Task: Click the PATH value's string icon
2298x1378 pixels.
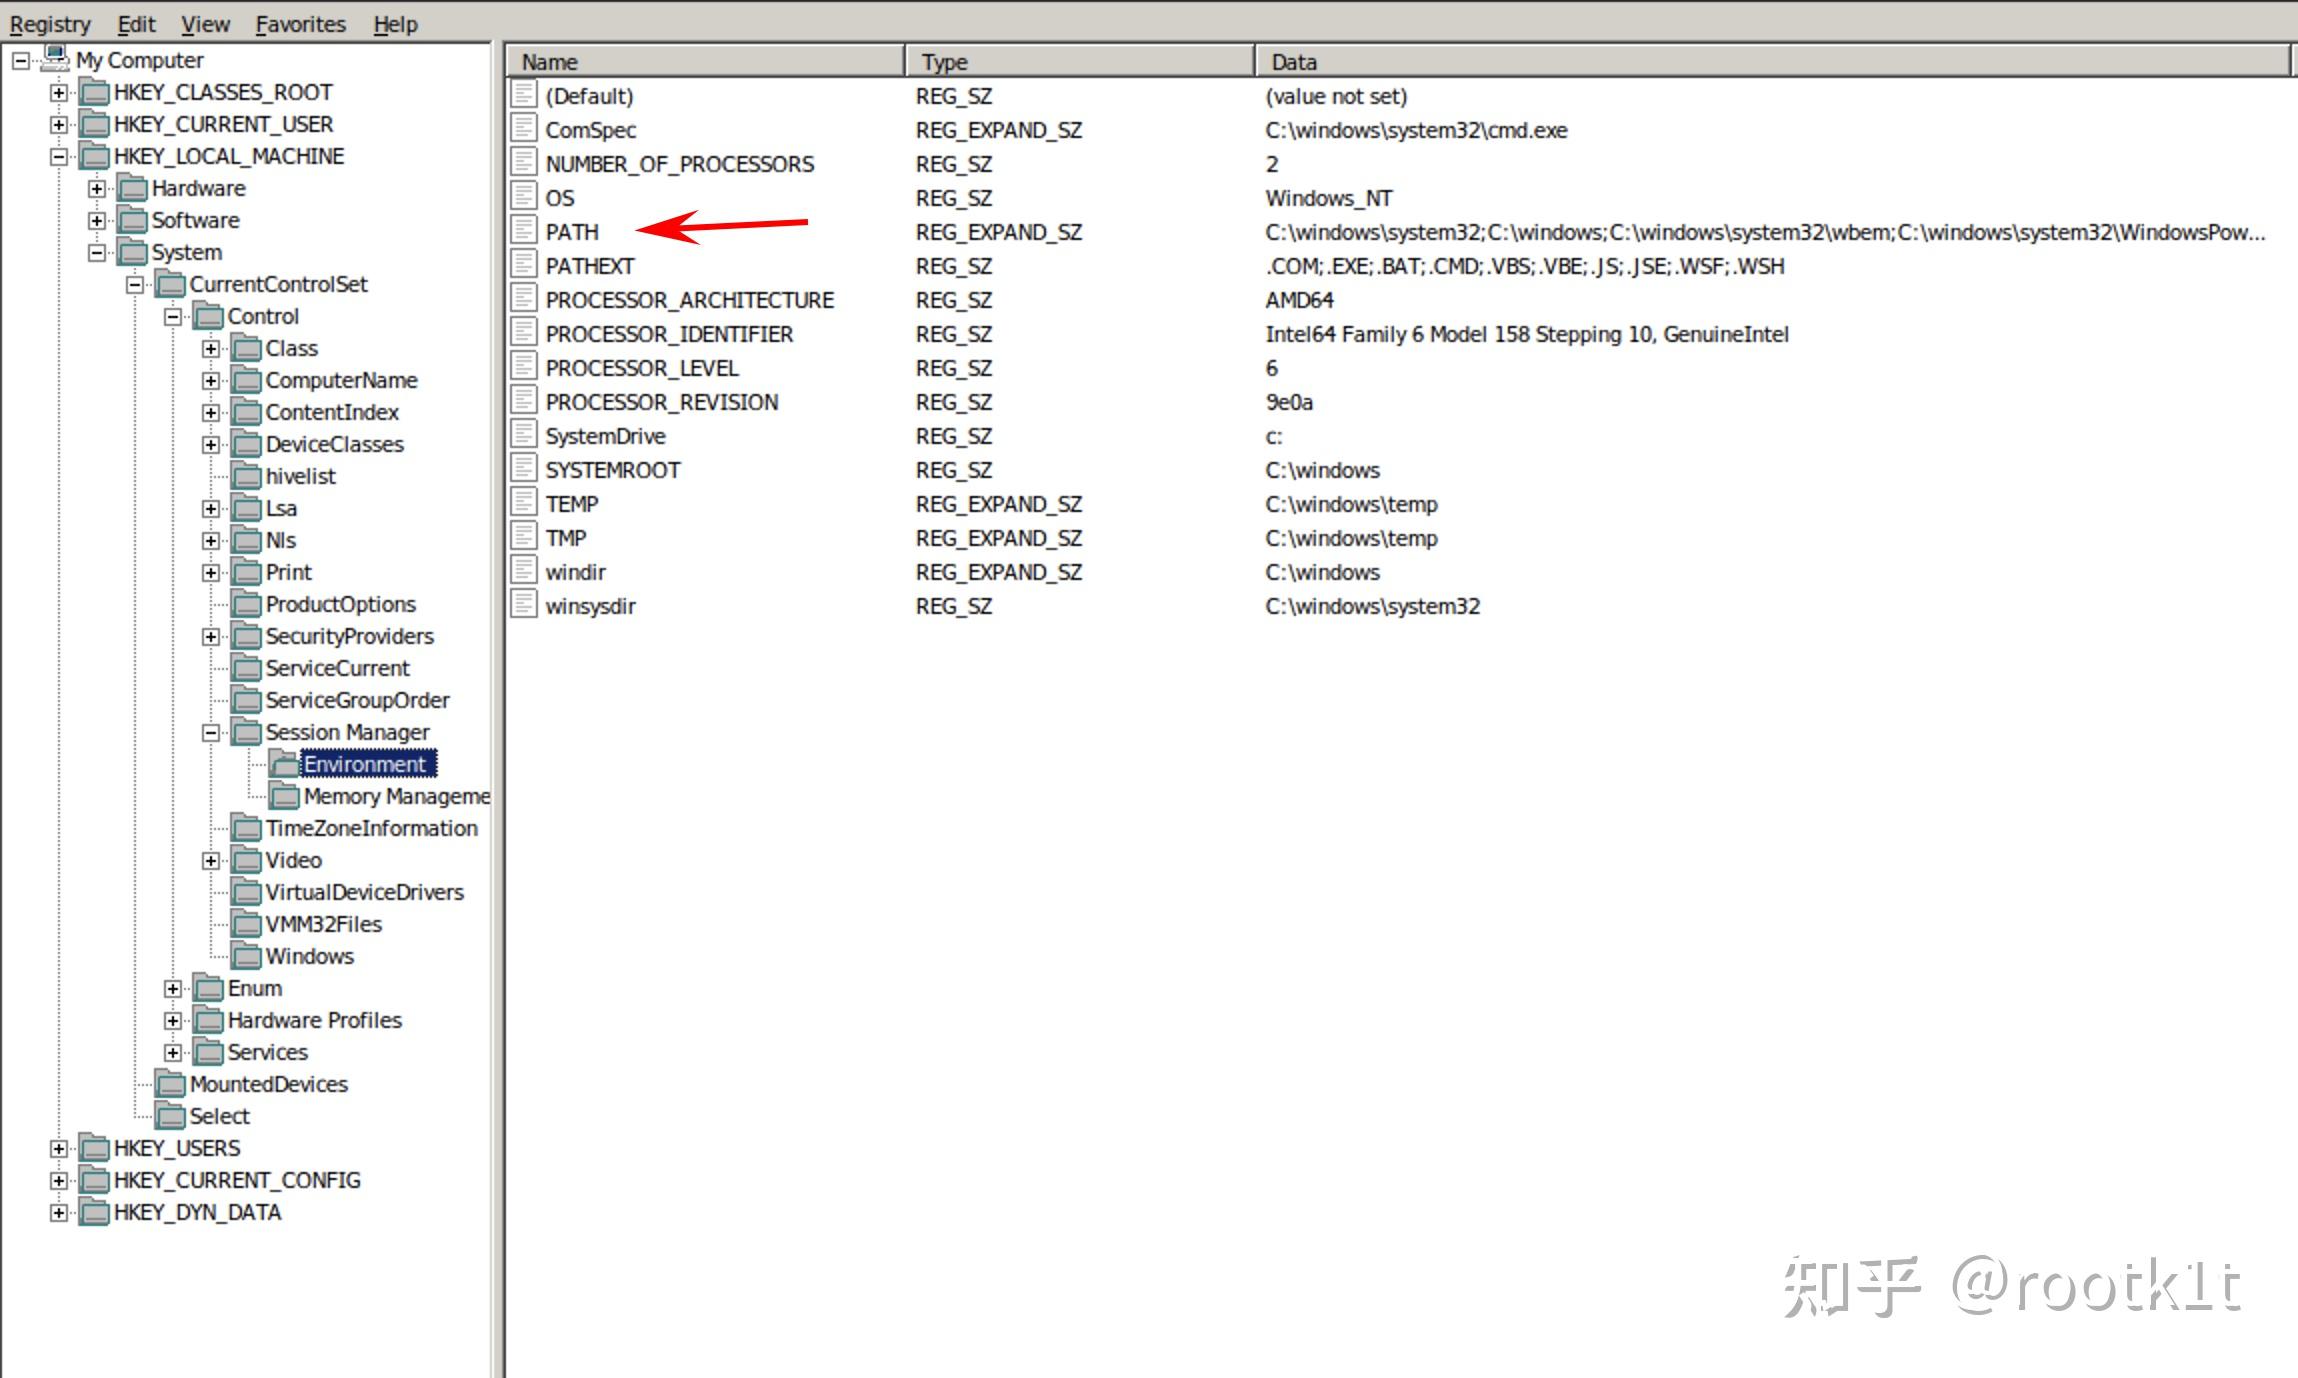Action: (523, 231)
